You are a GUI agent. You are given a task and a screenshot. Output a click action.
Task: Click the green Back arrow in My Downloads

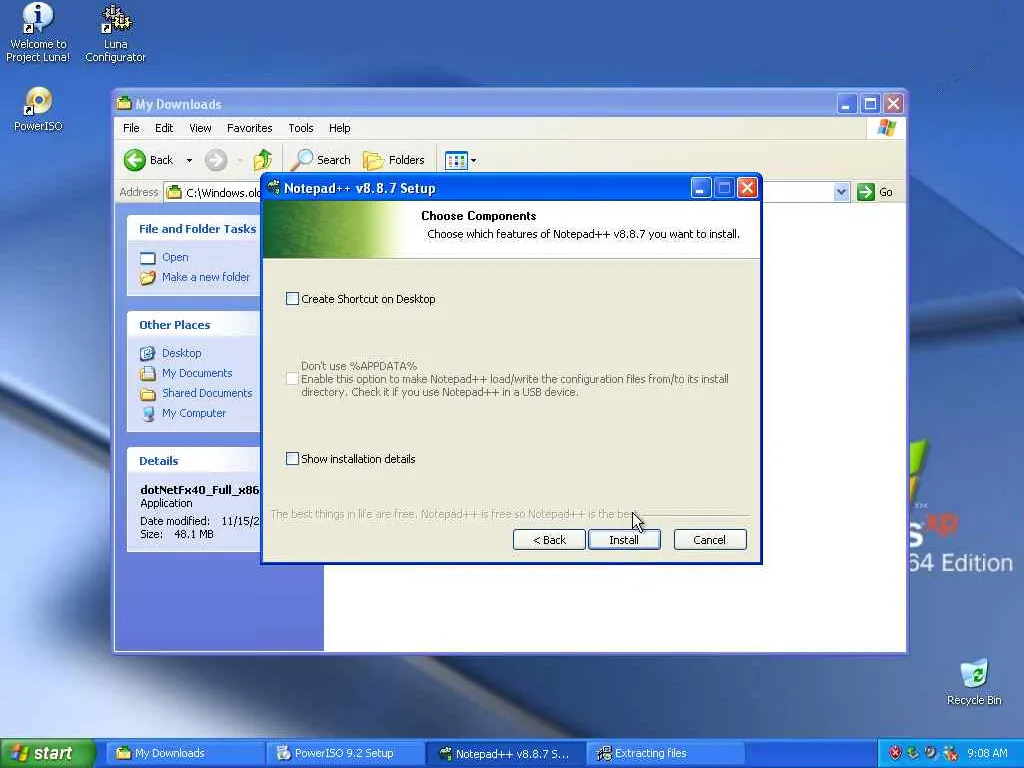[x=135, y=160]
